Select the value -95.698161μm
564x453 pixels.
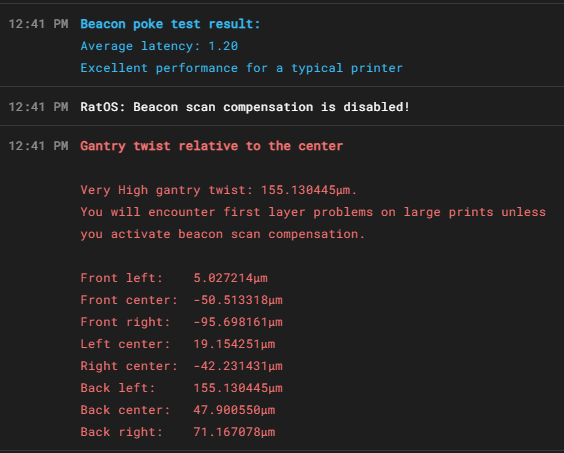click(238, 322)
